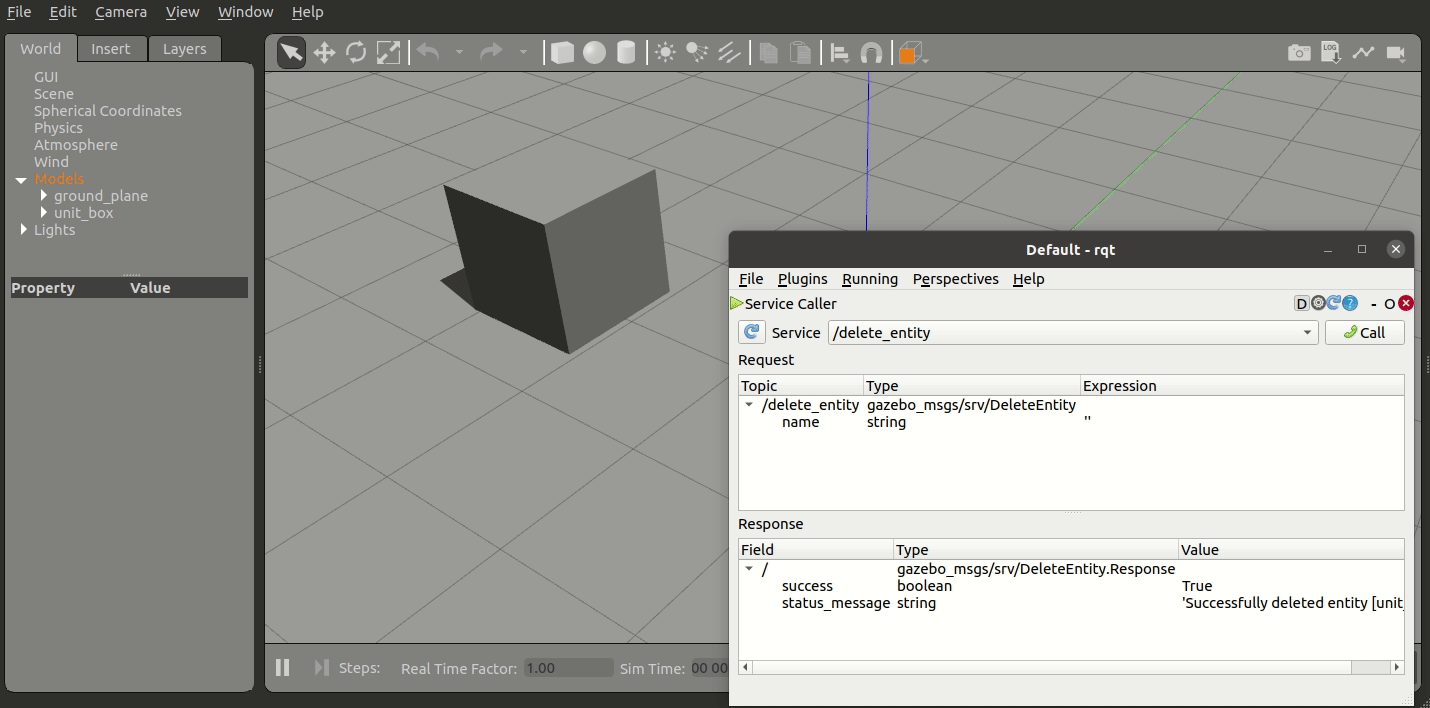The height and width of the screenshot is (708, 1430).
Task: Select the arrow selection mode tool
Action: point(291,52)
